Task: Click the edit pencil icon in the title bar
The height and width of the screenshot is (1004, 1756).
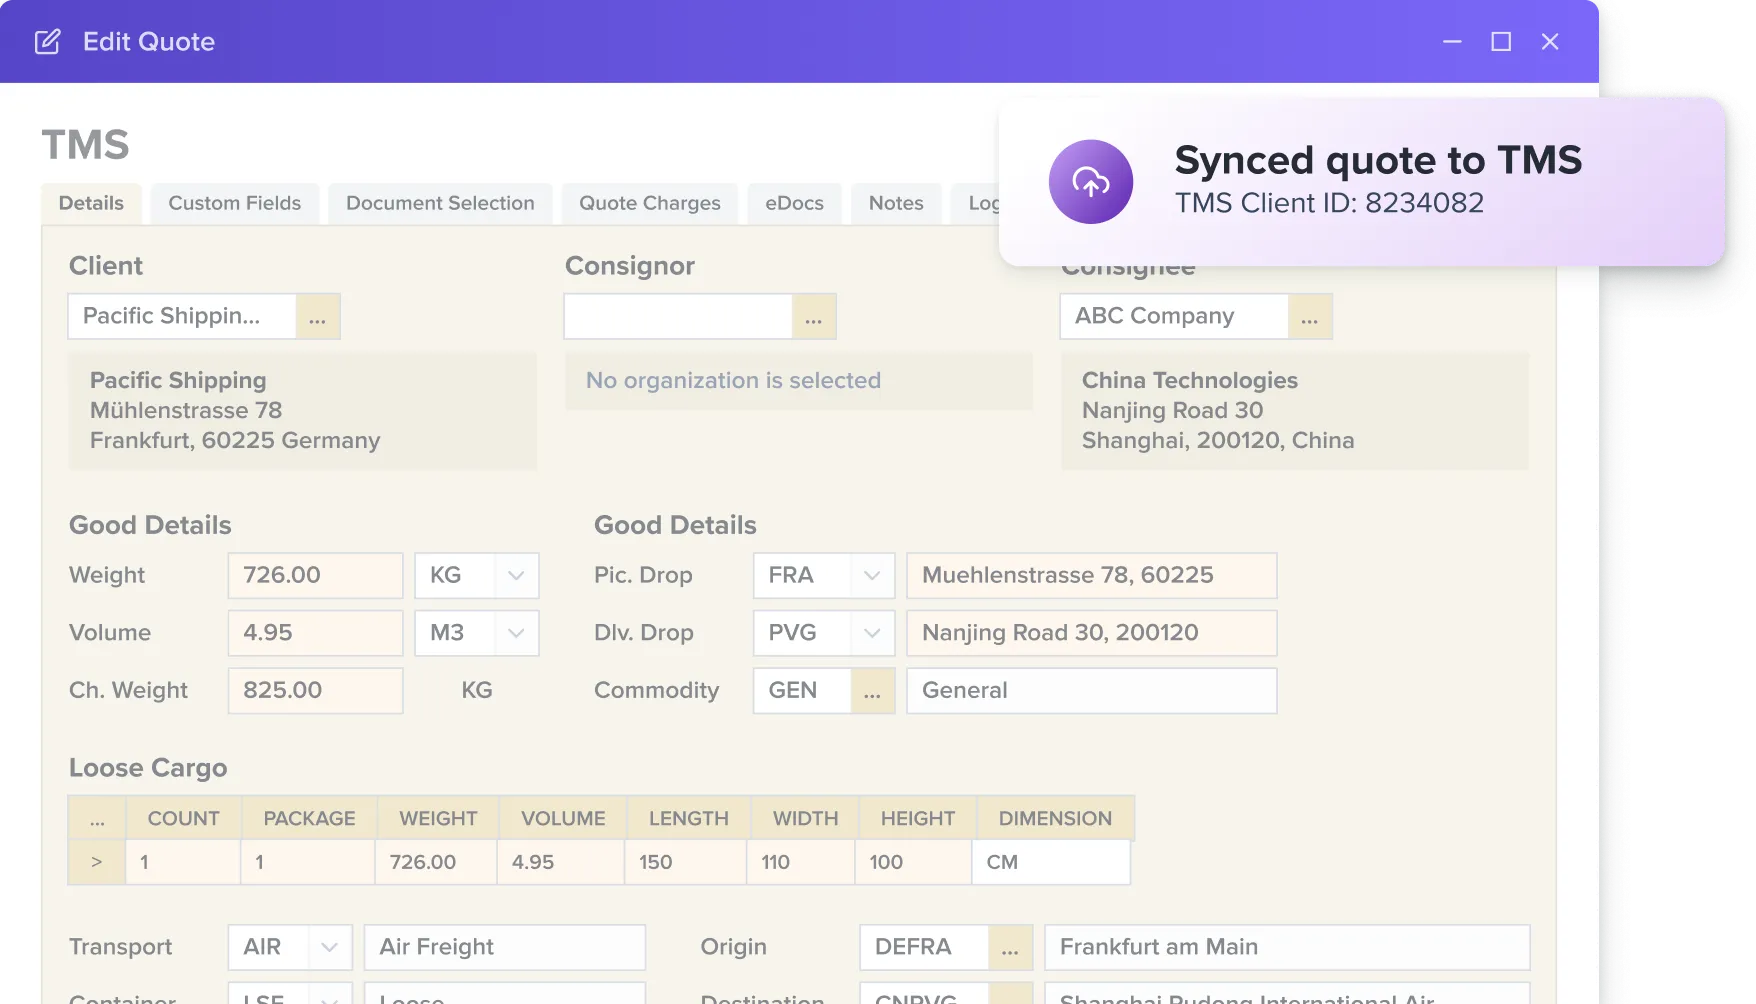Action: (46, 42)
